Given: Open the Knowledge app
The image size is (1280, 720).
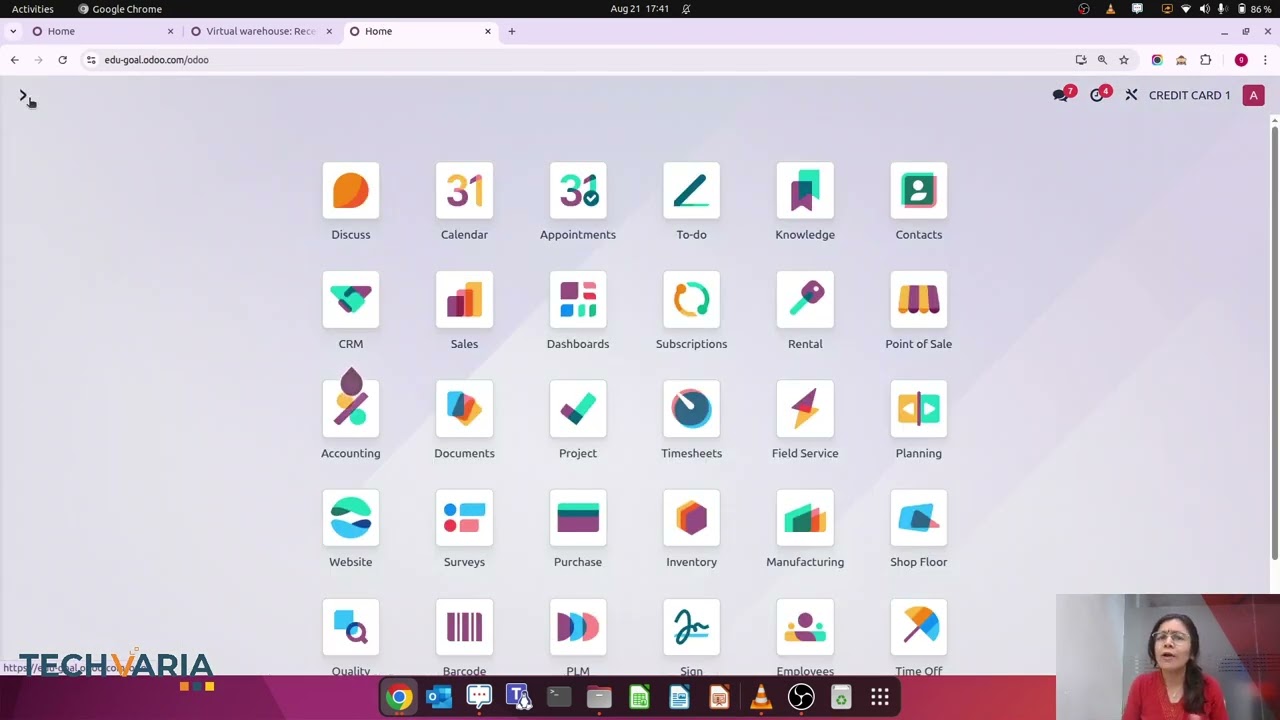Looking at the screenshot, I should 805,191.
